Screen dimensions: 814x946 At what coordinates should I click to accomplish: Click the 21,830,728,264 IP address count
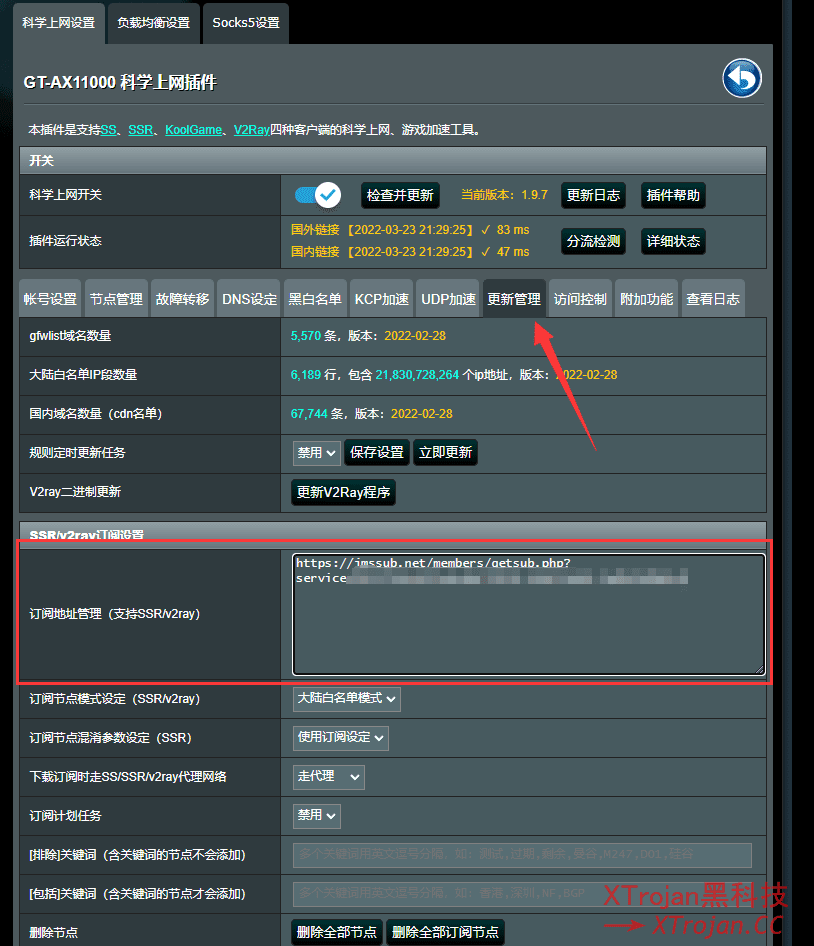[x=418, y=375]
